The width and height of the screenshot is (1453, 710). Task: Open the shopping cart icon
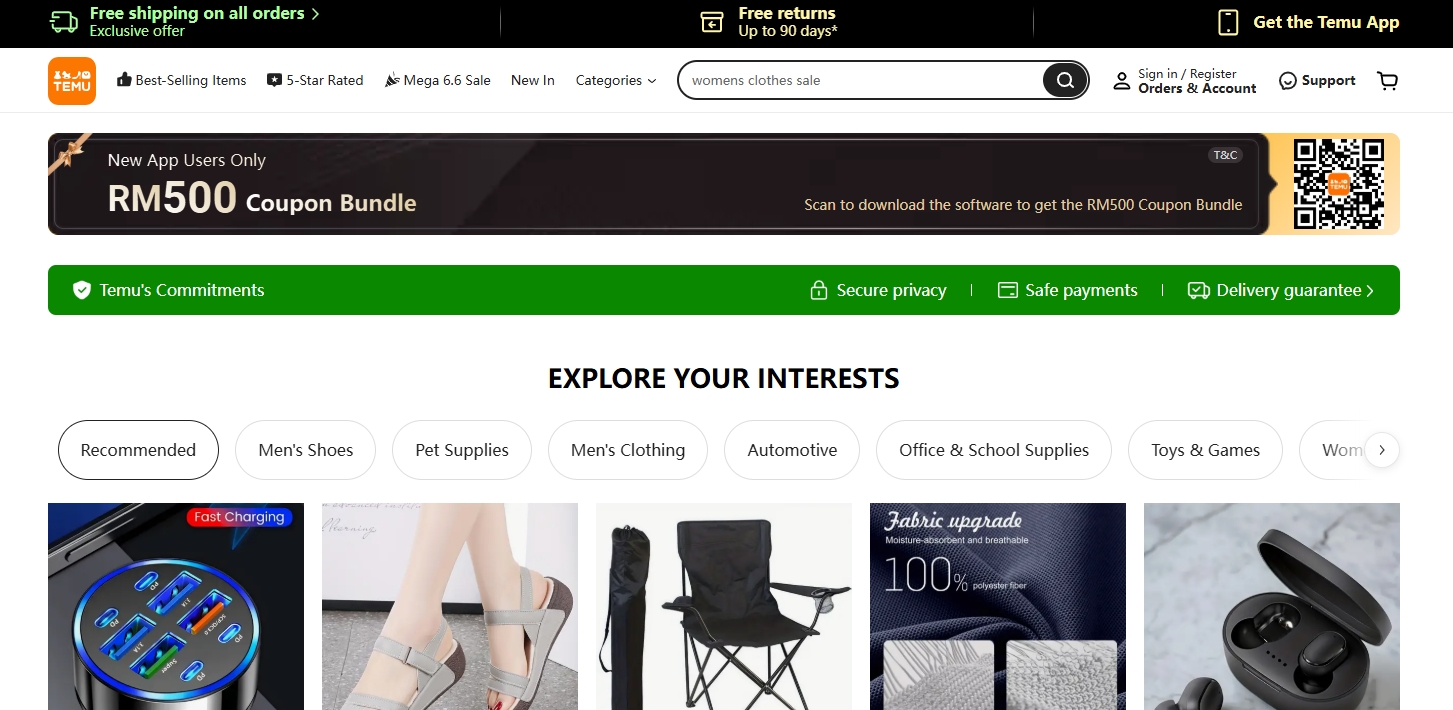coord(1388,81)
